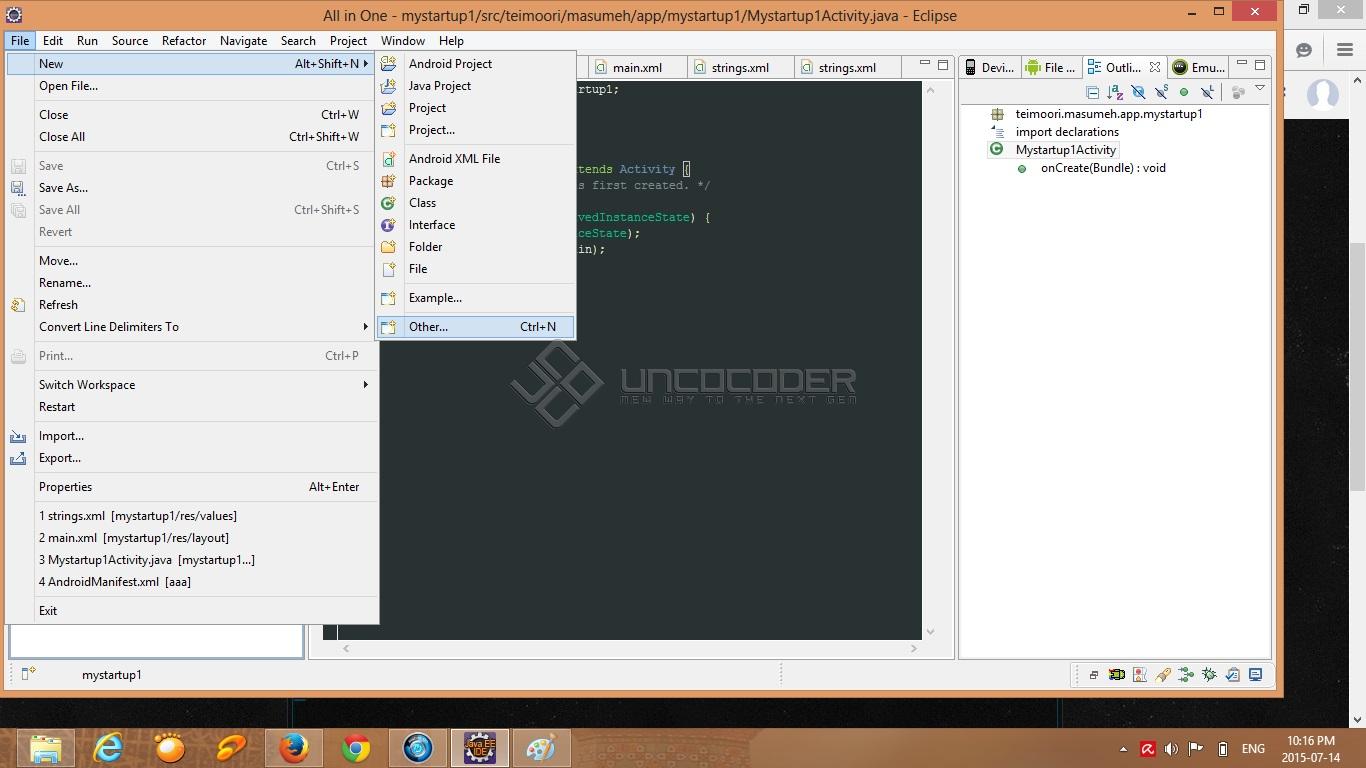Open Firefox from the taskbar

(x=294, y=748)
